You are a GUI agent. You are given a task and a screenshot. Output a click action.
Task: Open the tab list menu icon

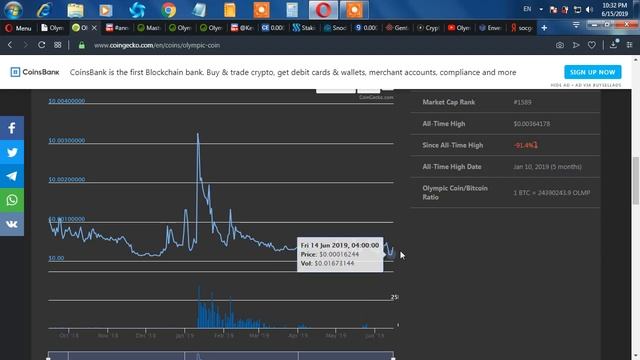click(576, 25)
